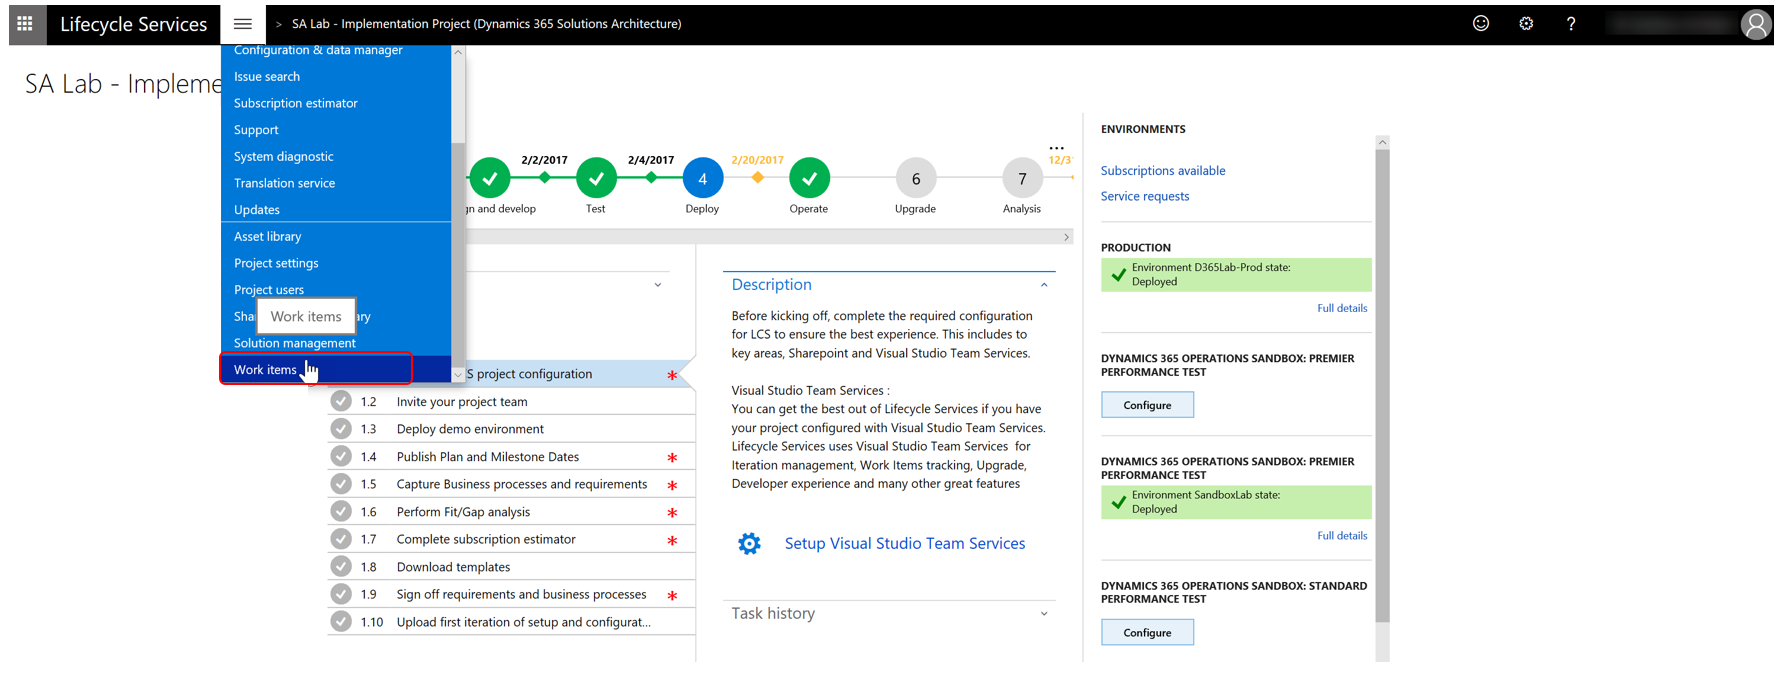The image size is (1781, 684).
Task: Click the Environments panel scroll up arrow
Action: pos(1382,142)
